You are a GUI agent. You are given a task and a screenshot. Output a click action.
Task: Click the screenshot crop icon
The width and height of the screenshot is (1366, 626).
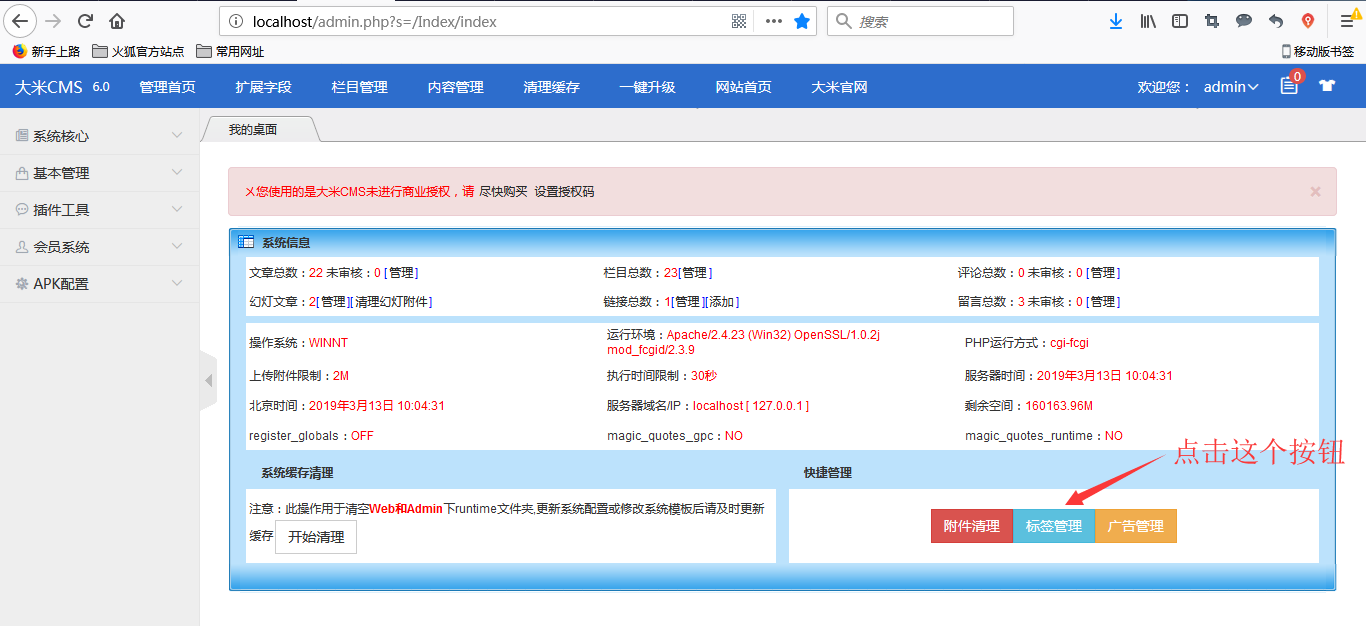click(1212, 21)
